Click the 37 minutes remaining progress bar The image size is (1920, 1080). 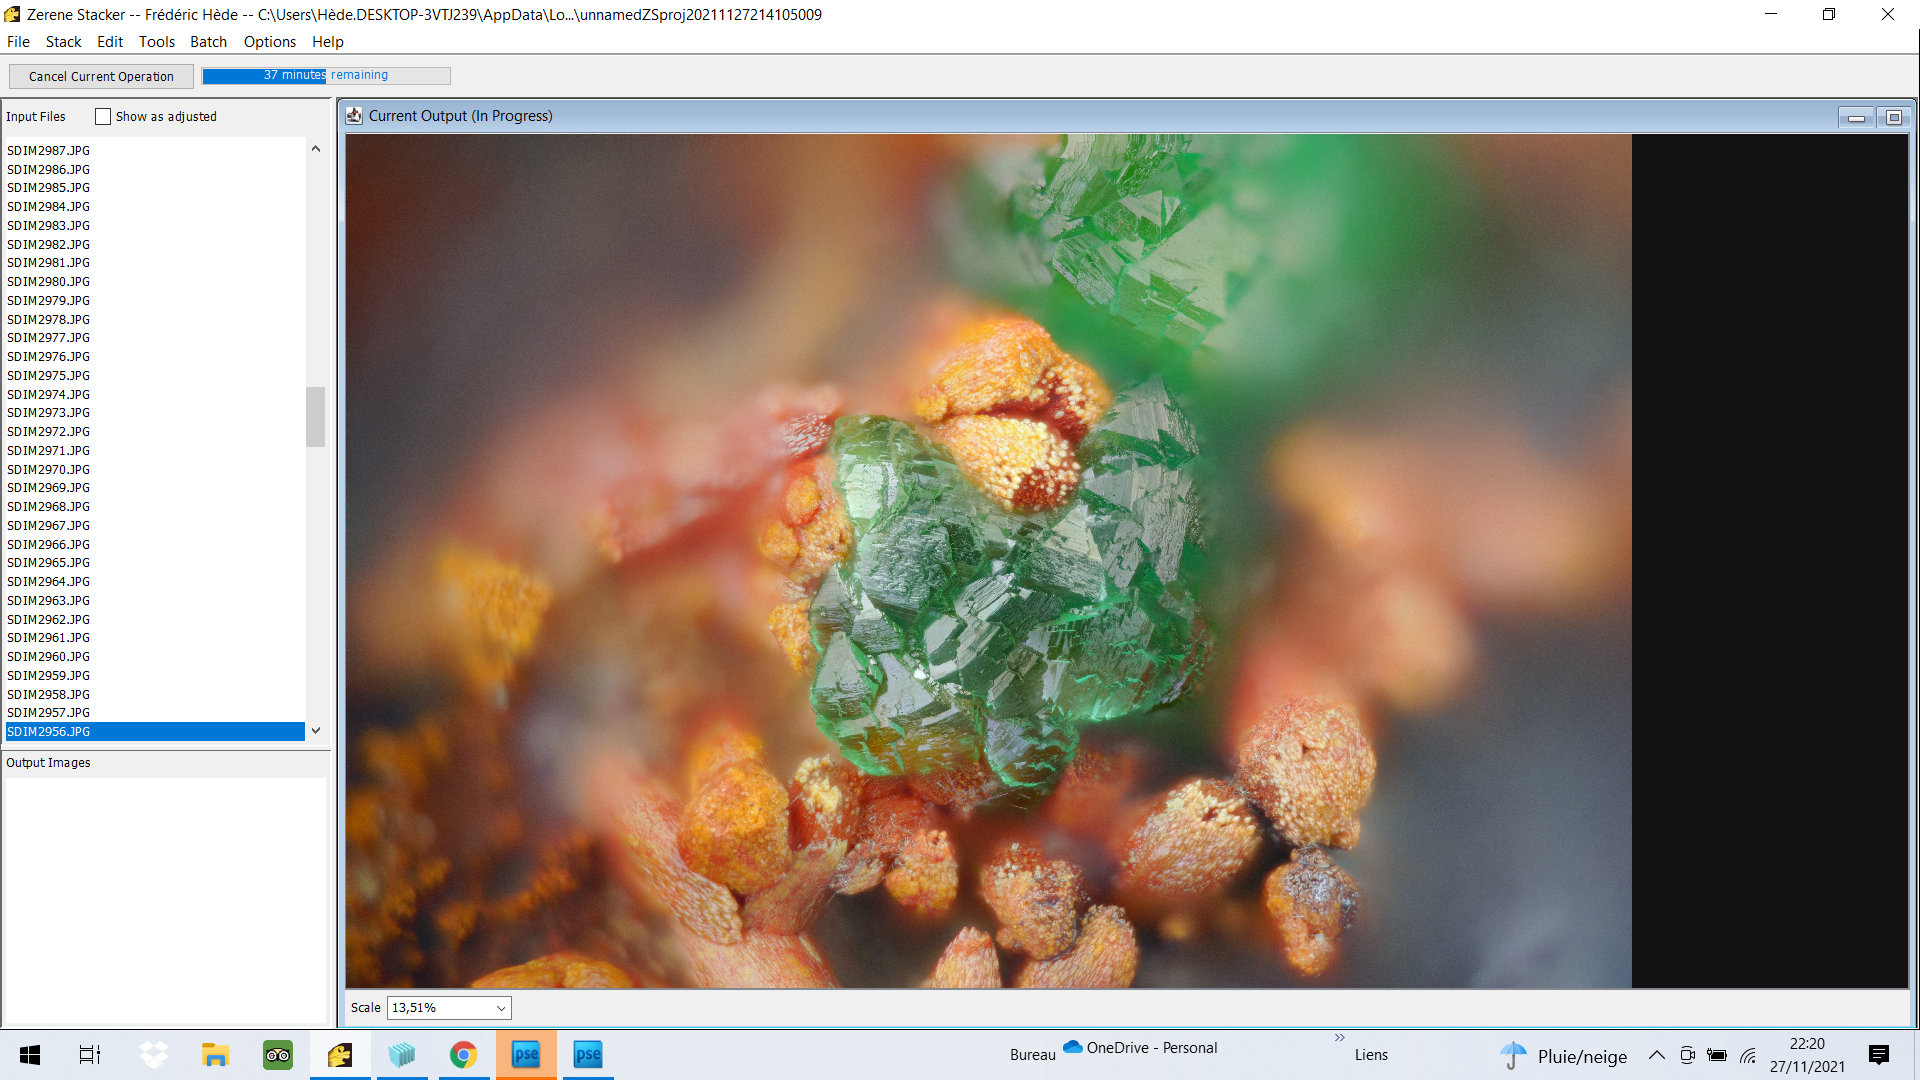click(326, 76)
